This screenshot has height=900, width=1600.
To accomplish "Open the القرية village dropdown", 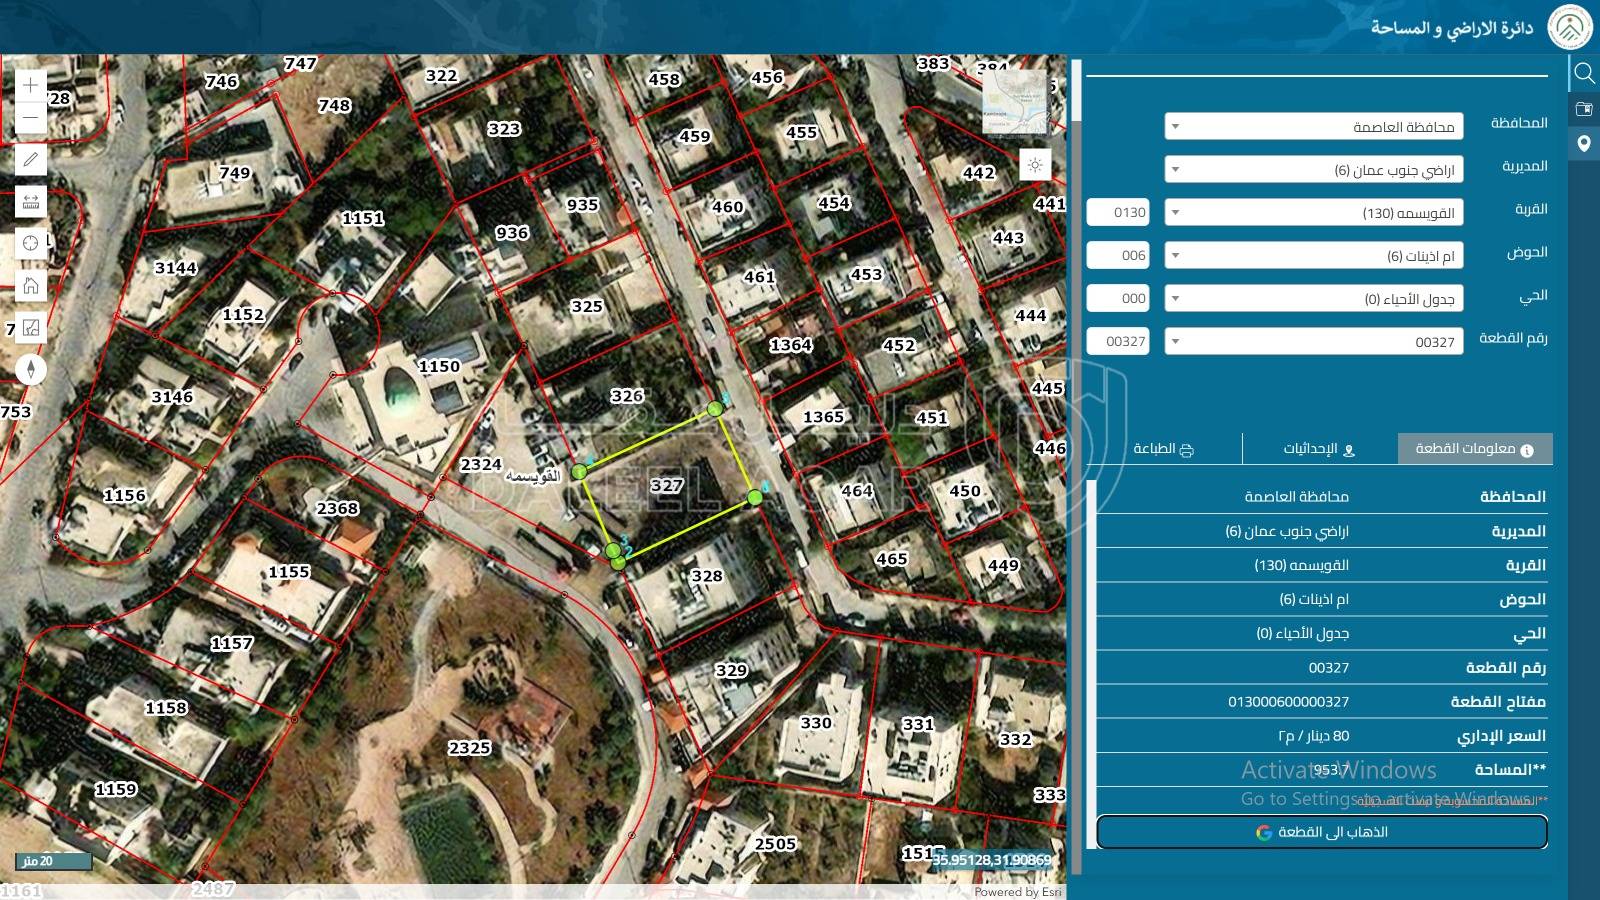I will pos(1313,213).
